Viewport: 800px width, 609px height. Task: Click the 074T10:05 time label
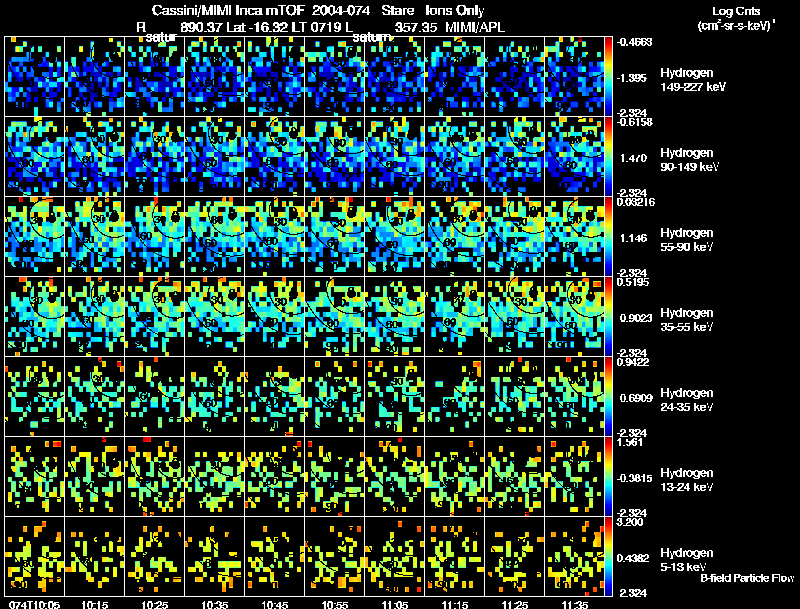(x=35, y=605)
